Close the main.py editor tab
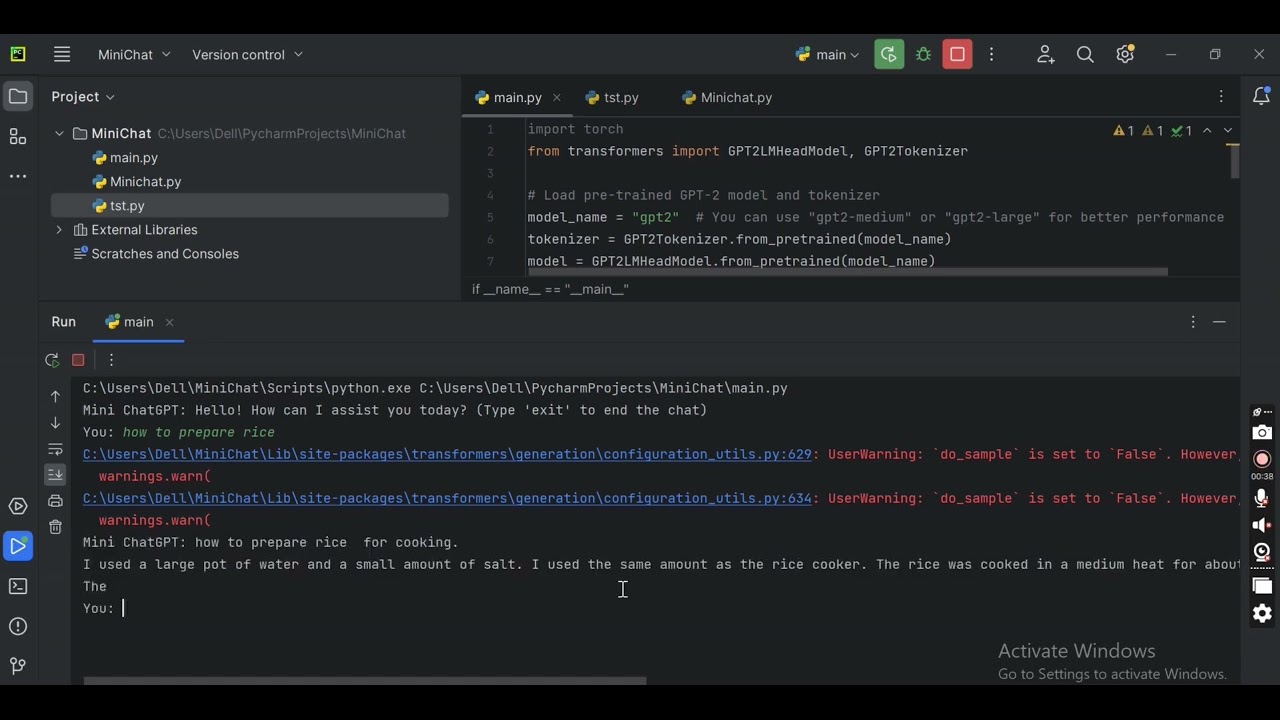 coord(557,98)
